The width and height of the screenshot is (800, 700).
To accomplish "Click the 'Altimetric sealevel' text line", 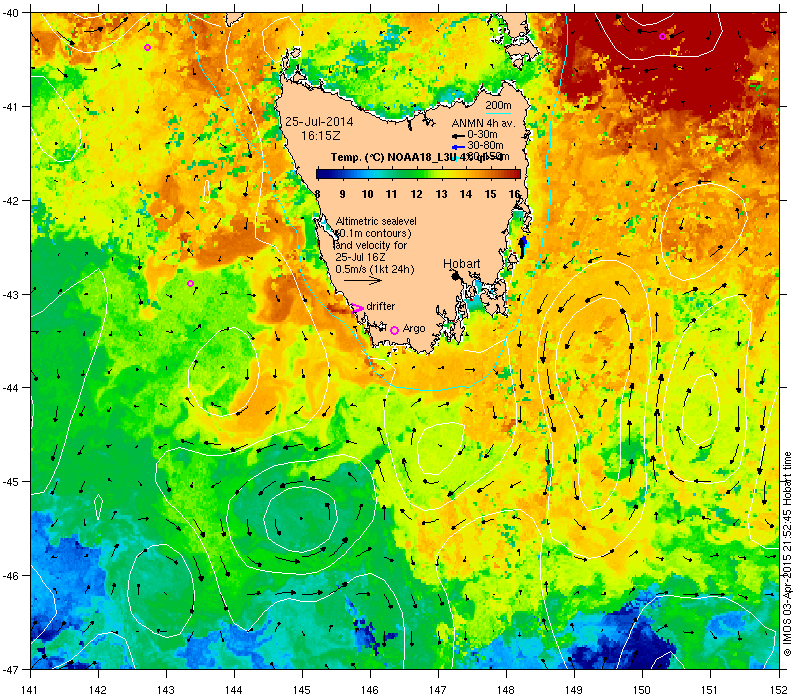I will [x=376, y=221].
